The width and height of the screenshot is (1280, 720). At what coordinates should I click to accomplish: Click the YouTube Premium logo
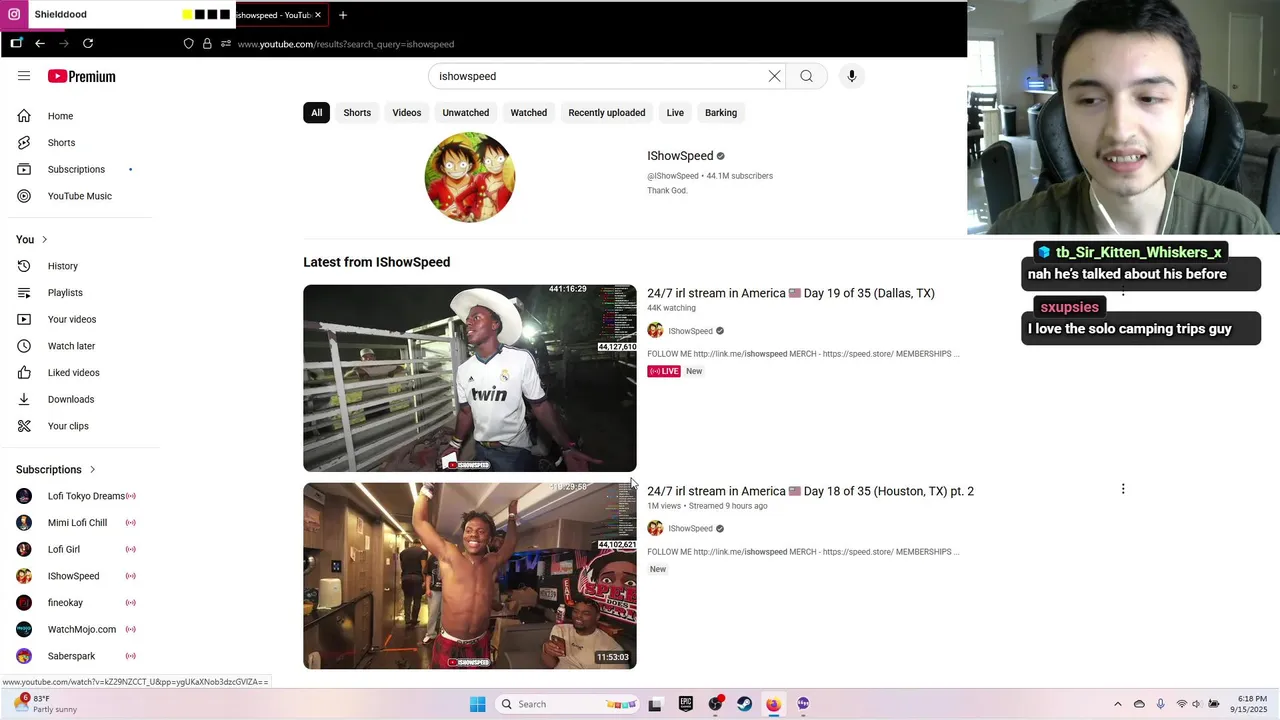[x=82, y=76]
